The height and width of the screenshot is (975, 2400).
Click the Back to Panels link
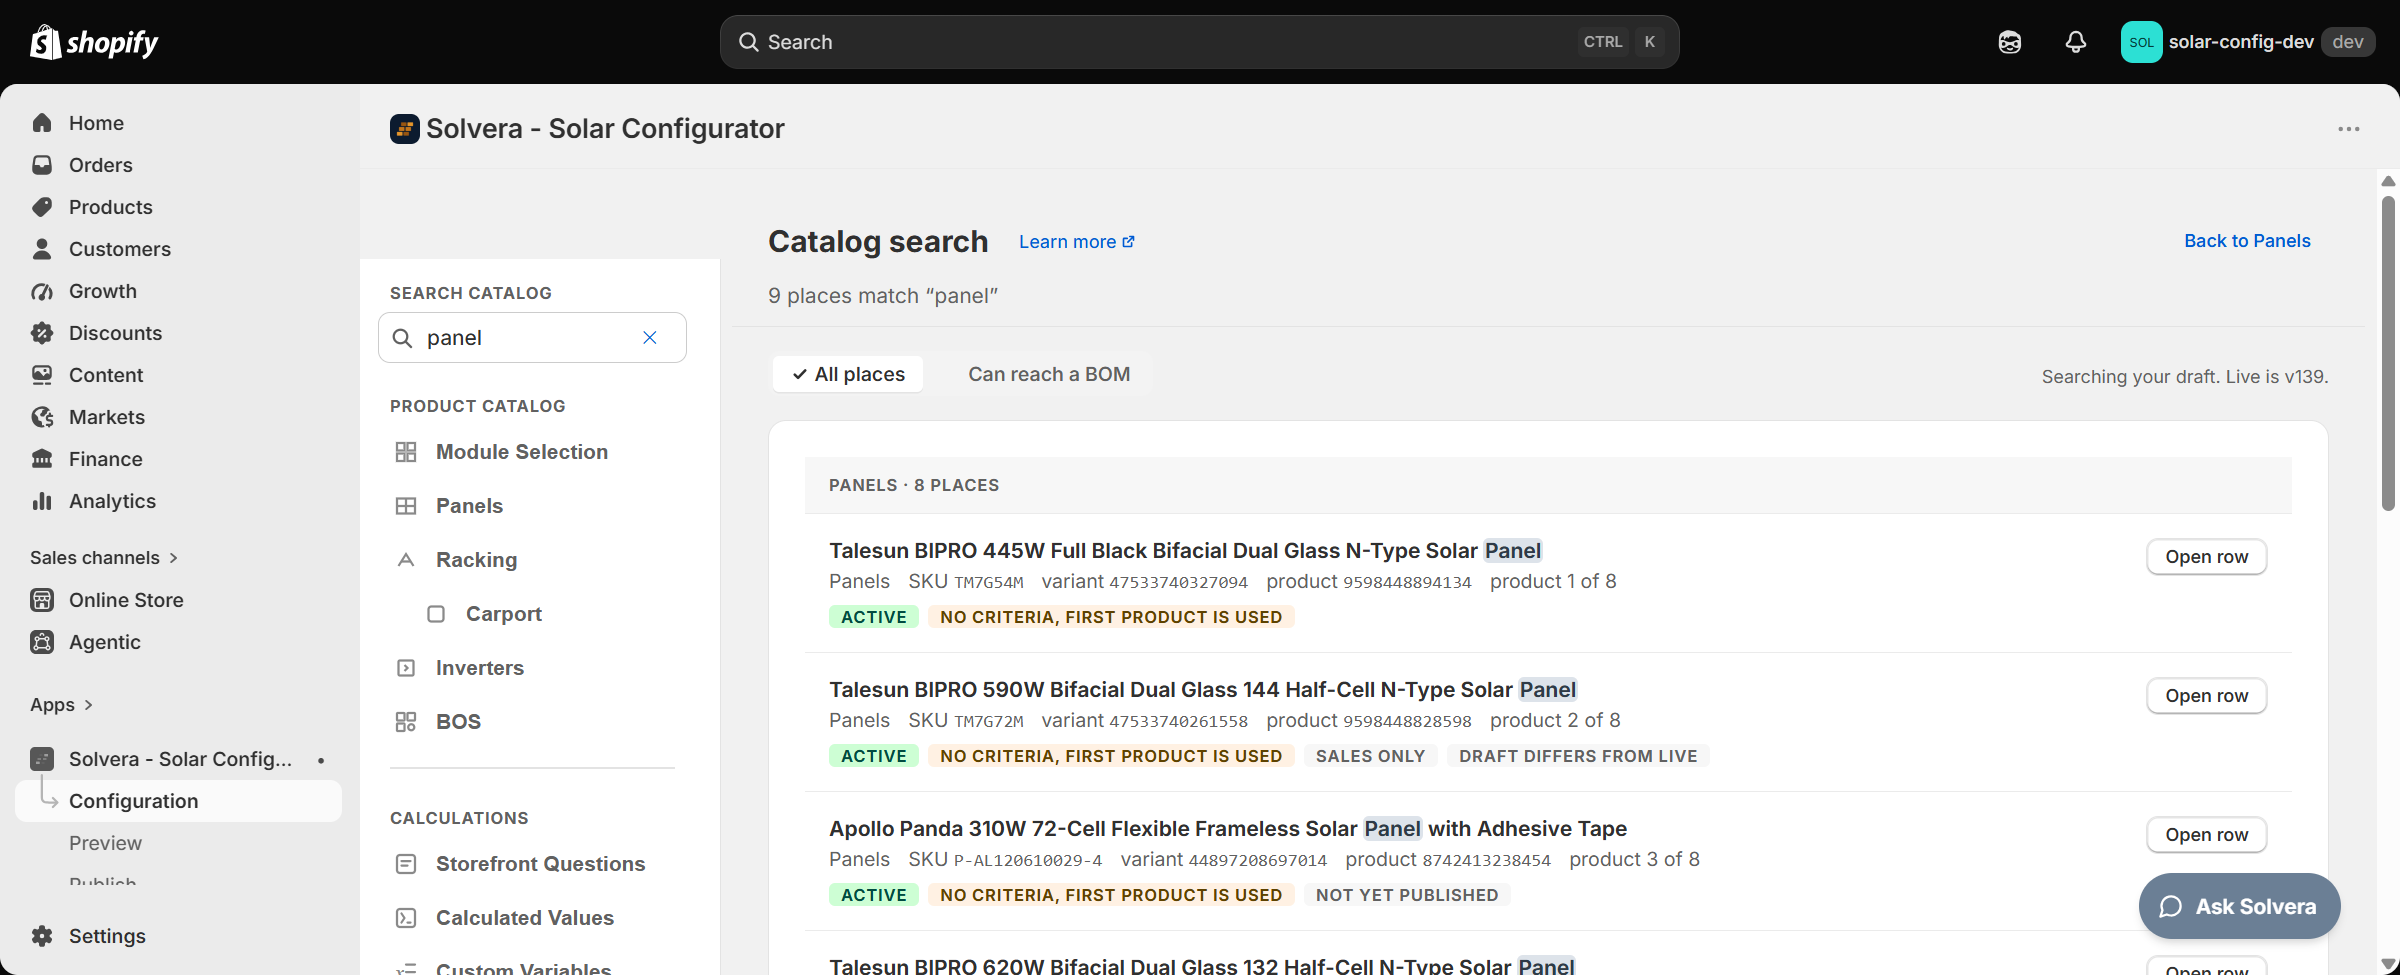pyautogui.click(x=2247, y=241)
